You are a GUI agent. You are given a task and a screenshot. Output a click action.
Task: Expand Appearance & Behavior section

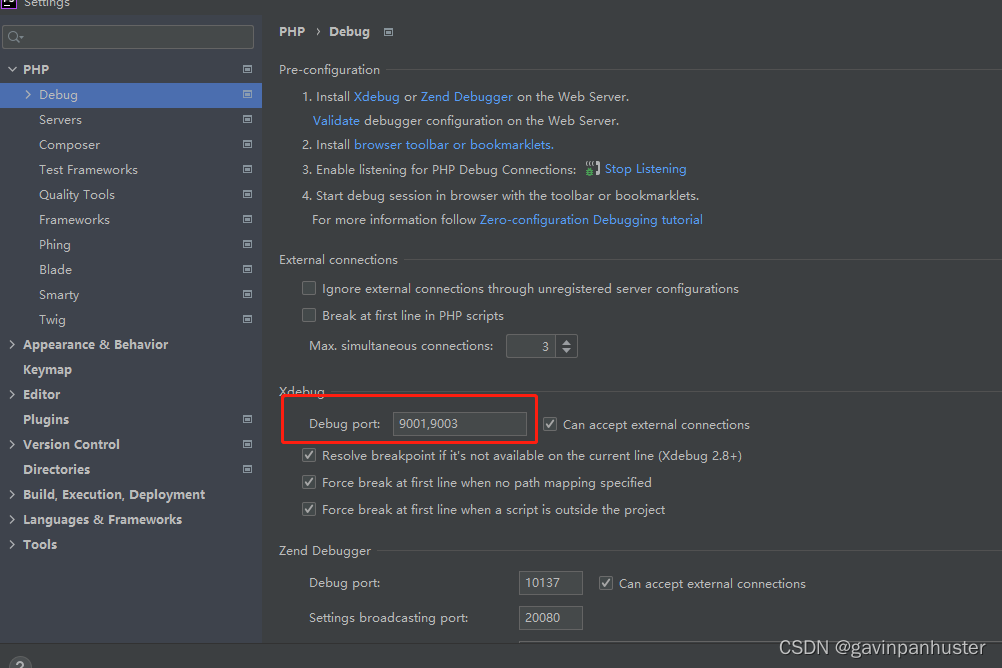tap(12, 344)
